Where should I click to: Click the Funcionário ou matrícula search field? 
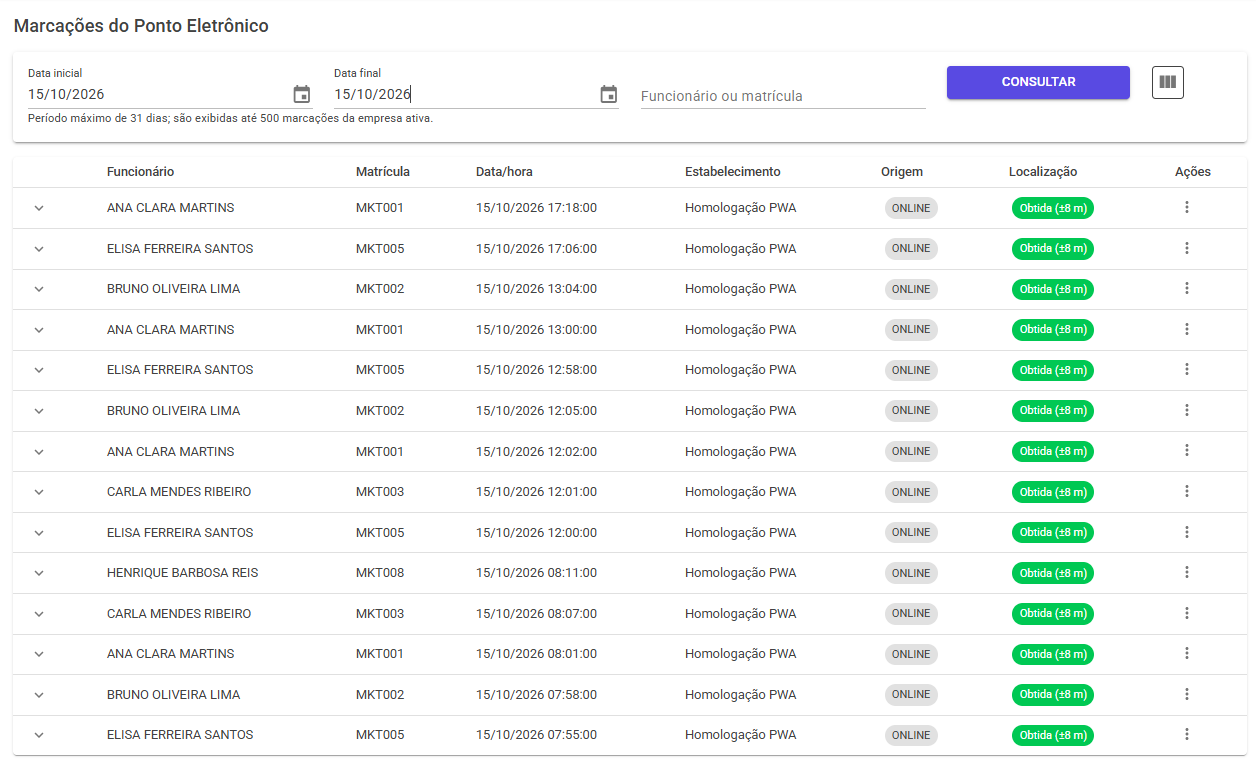(783, 96)
